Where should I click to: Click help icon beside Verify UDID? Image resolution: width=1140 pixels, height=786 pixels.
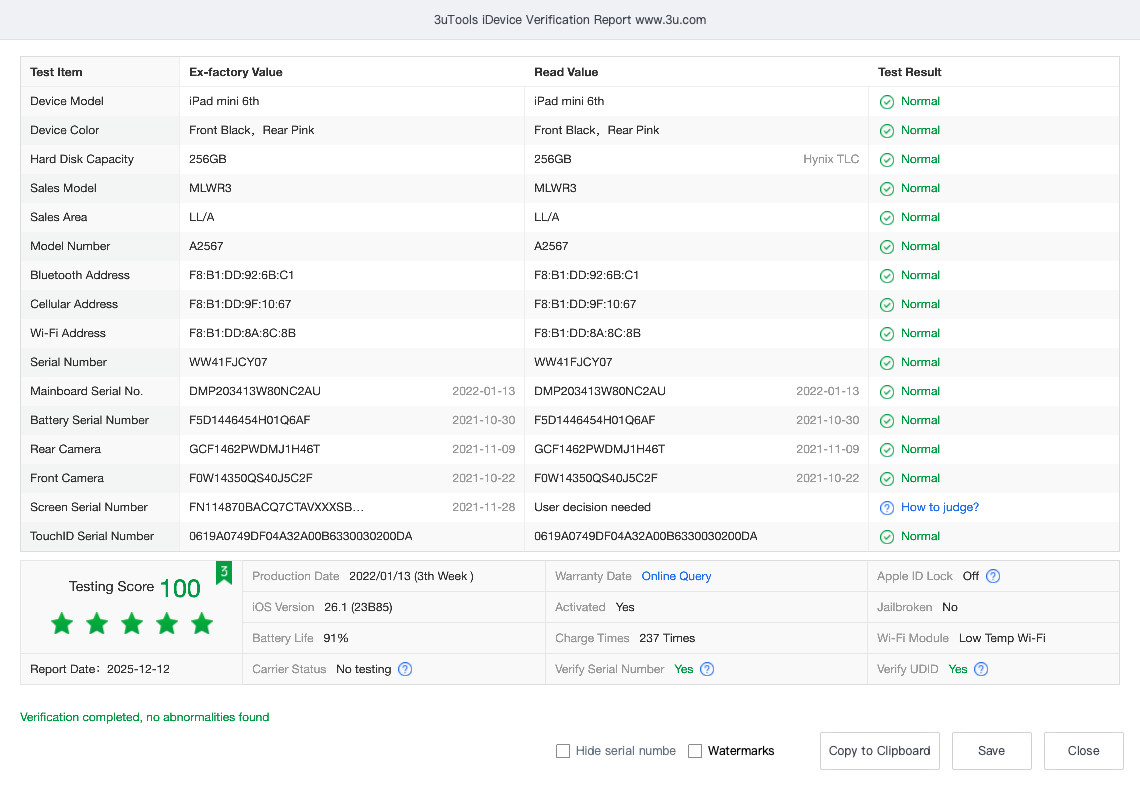[x=981, y=669]
